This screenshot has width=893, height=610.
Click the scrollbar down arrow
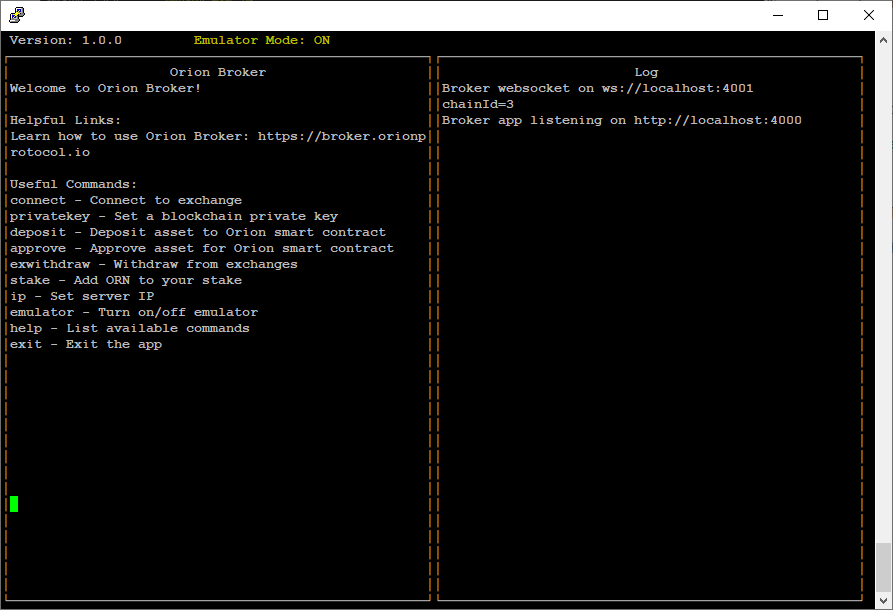883,601
